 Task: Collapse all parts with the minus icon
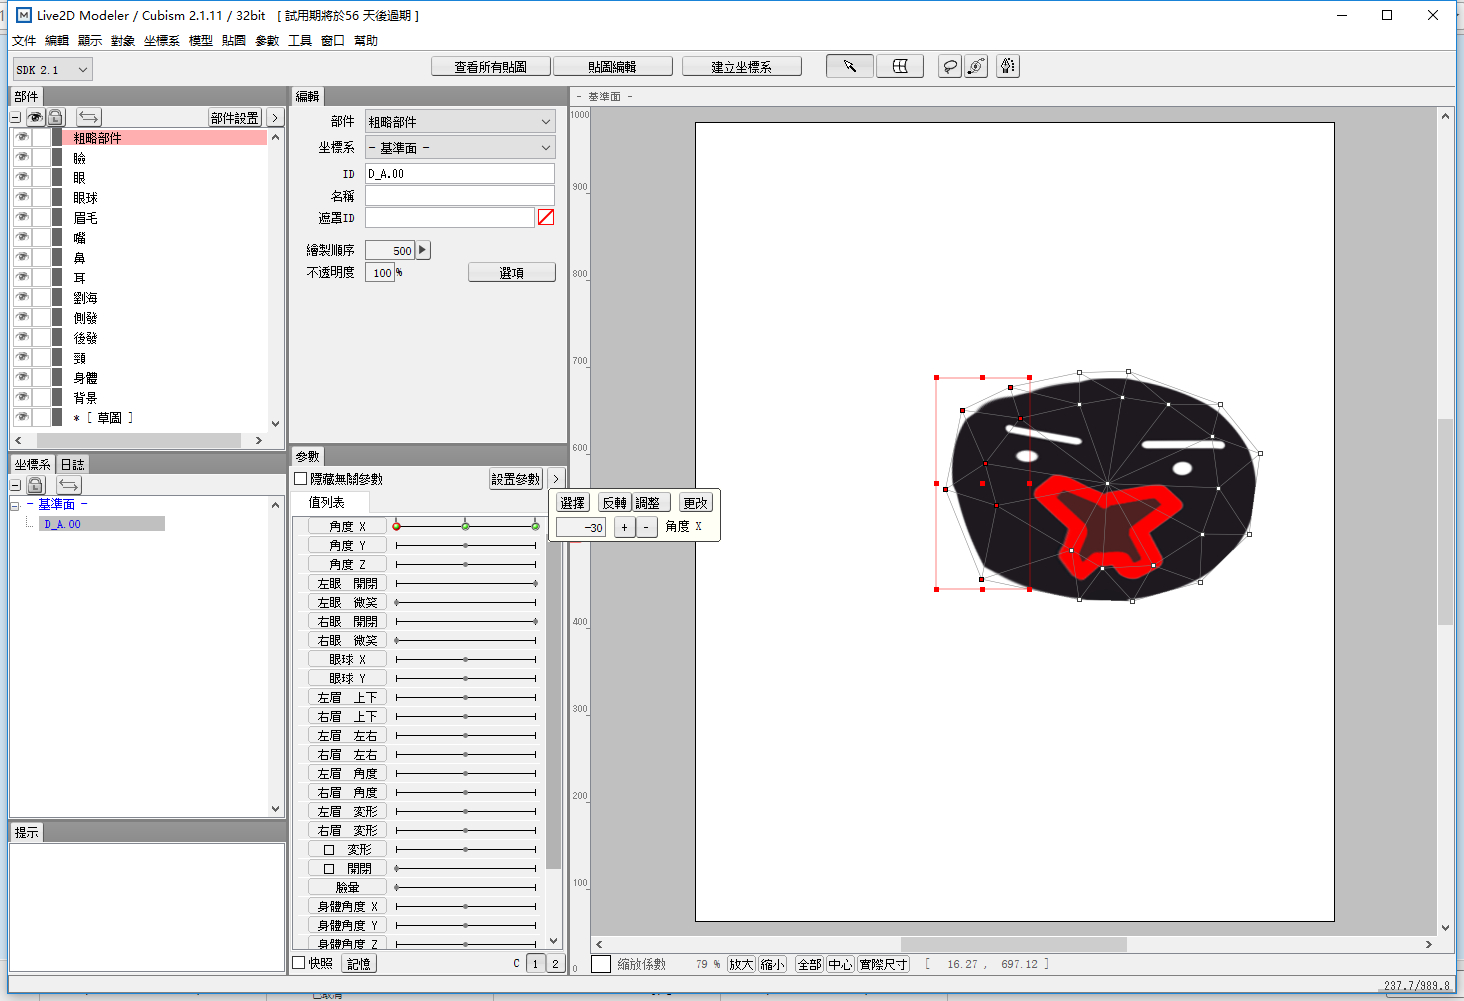(16, 117)
